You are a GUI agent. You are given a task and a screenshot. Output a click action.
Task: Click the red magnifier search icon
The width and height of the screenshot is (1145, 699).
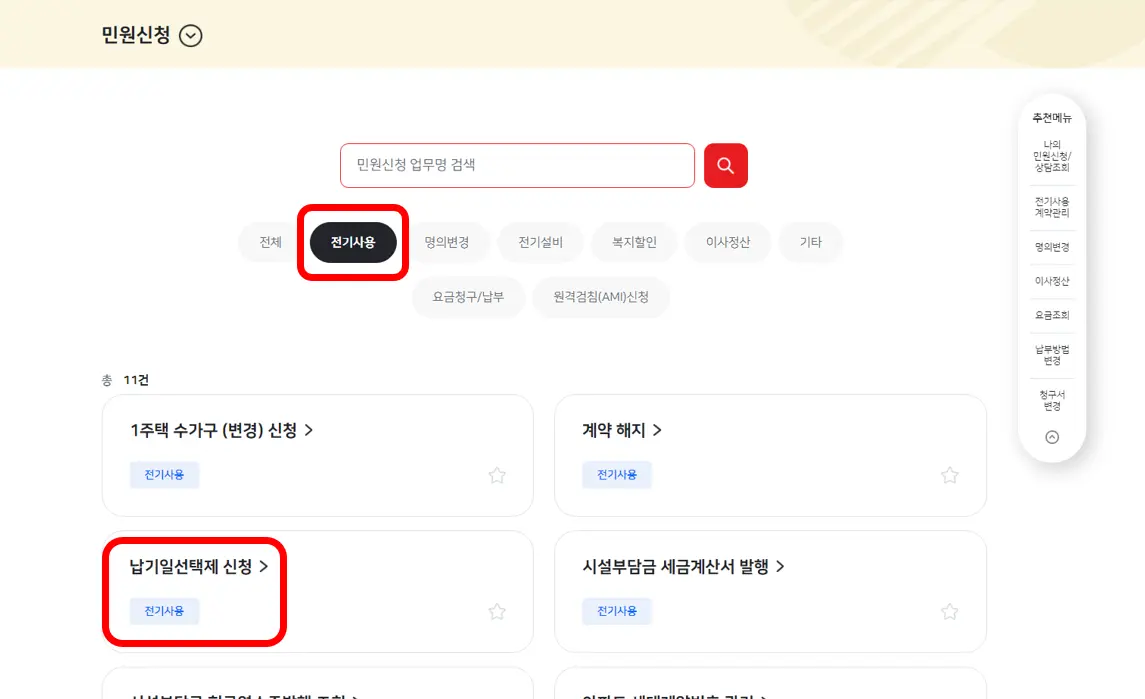pos(726,165)
